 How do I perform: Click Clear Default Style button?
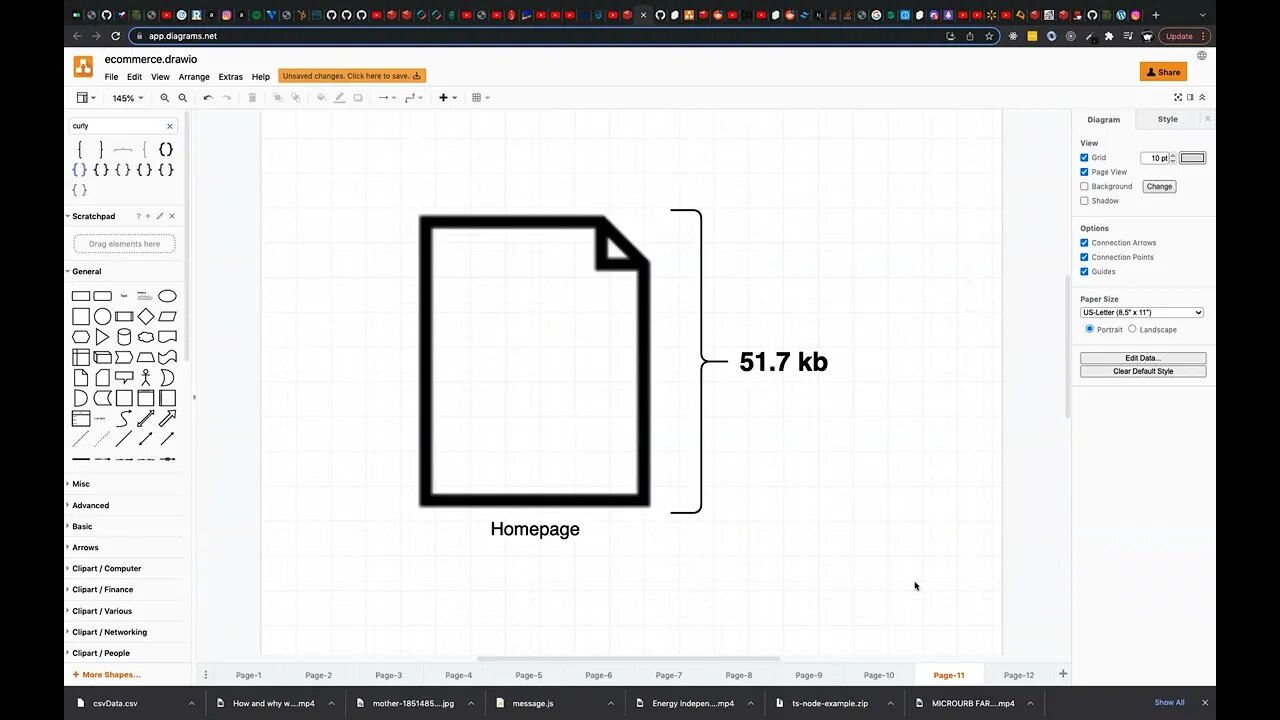pyautogui.click(x=1143, y=371)
